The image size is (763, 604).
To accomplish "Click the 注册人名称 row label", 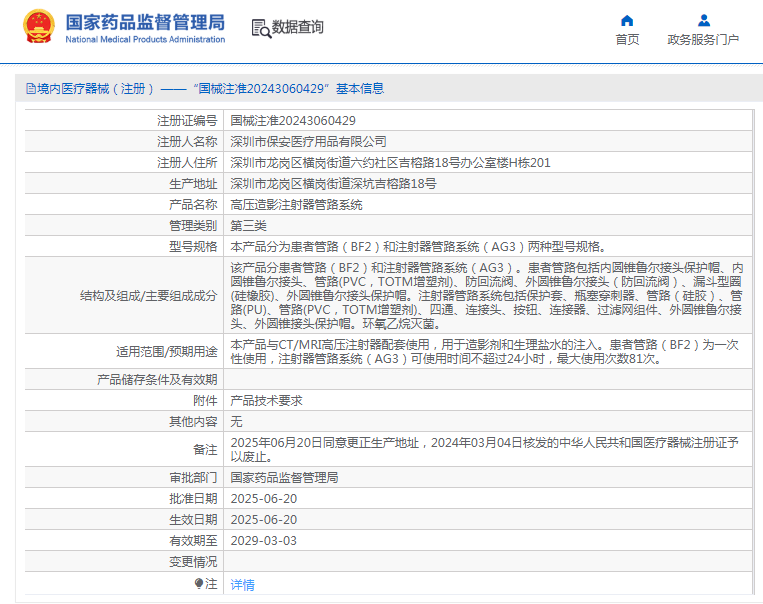I will click(x=187, y=142).
